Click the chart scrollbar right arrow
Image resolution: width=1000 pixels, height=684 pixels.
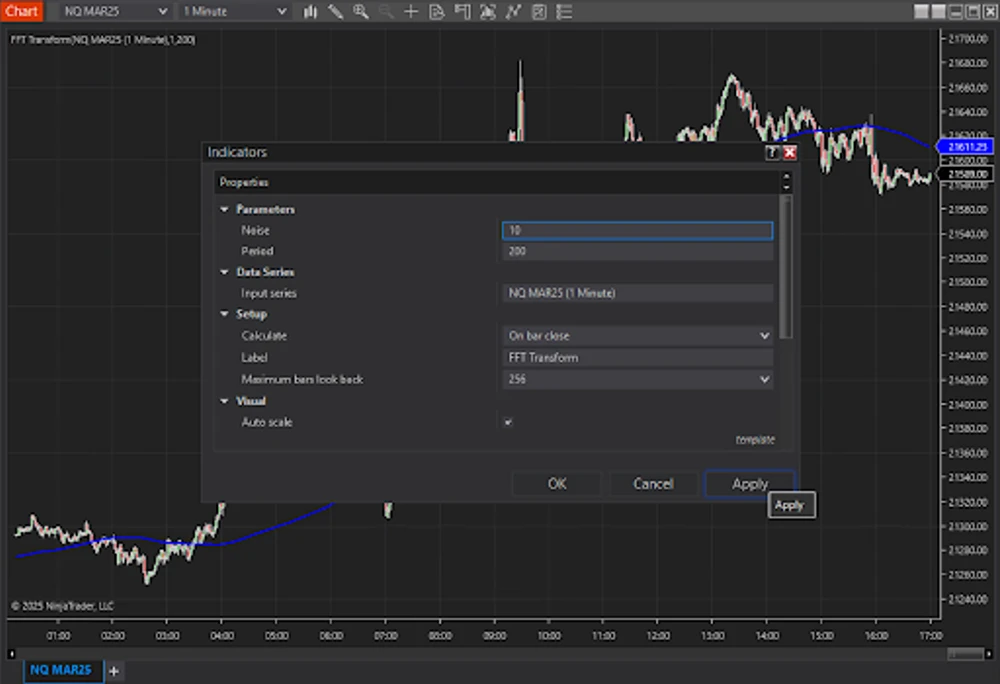pos(989,653)
